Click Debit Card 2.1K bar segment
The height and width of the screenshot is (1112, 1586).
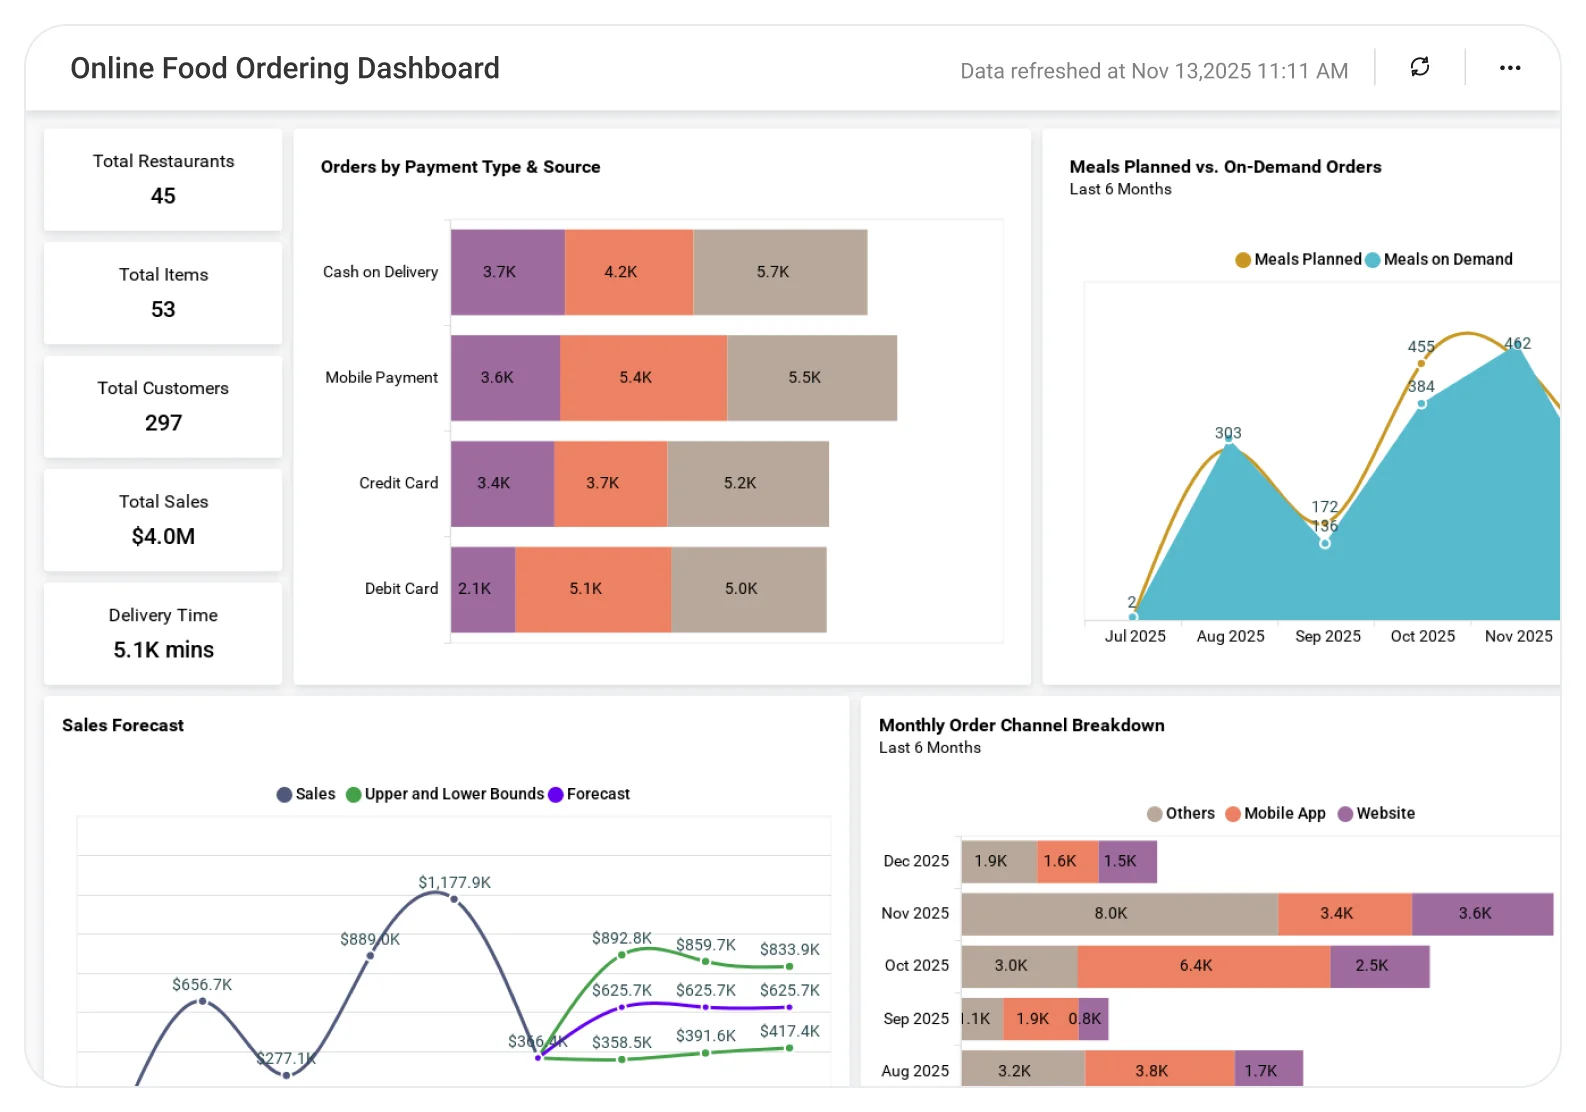point(483,590)
